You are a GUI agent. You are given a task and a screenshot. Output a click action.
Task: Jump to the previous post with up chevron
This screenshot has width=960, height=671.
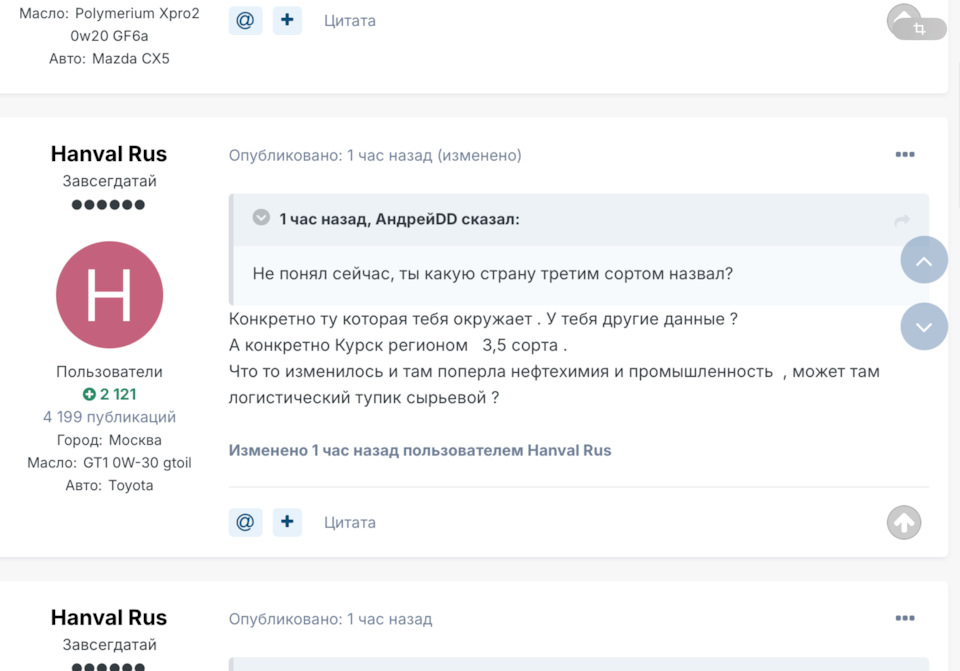pos(924,260)
